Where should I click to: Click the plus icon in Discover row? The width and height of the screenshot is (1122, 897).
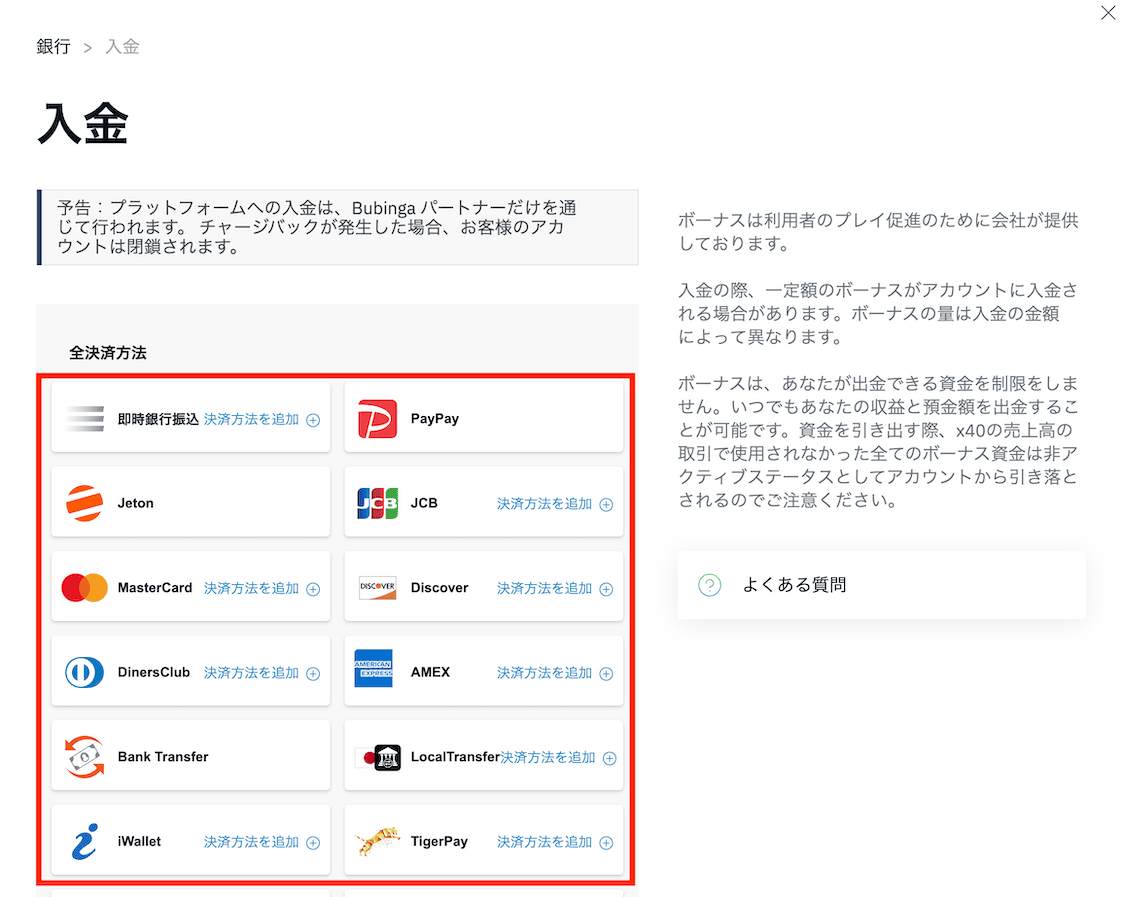pos(606,589)
